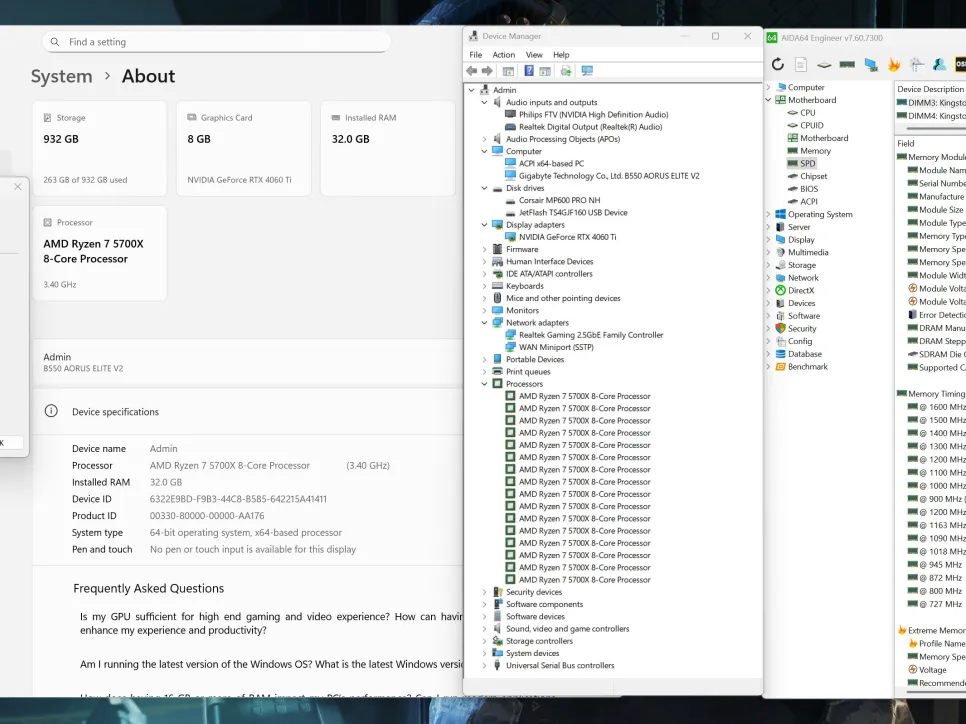
Task: Click the flame stability test icon in AIDA64
Action: coord(894,64)
